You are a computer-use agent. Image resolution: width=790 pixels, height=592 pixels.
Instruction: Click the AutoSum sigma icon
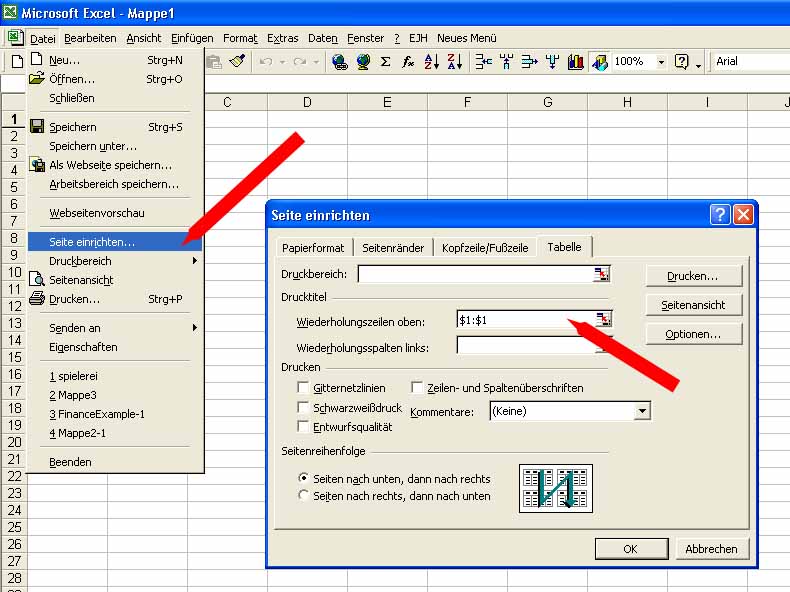click(x=385, y=62)
